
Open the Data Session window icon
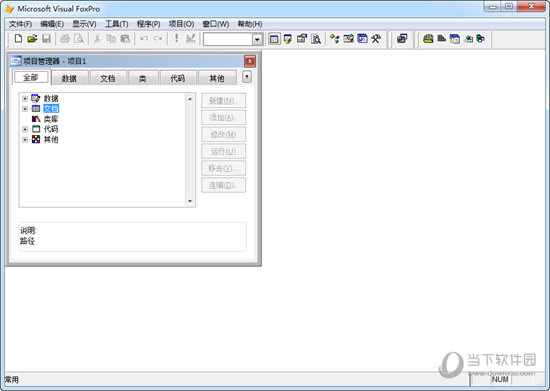click(288, 39)
